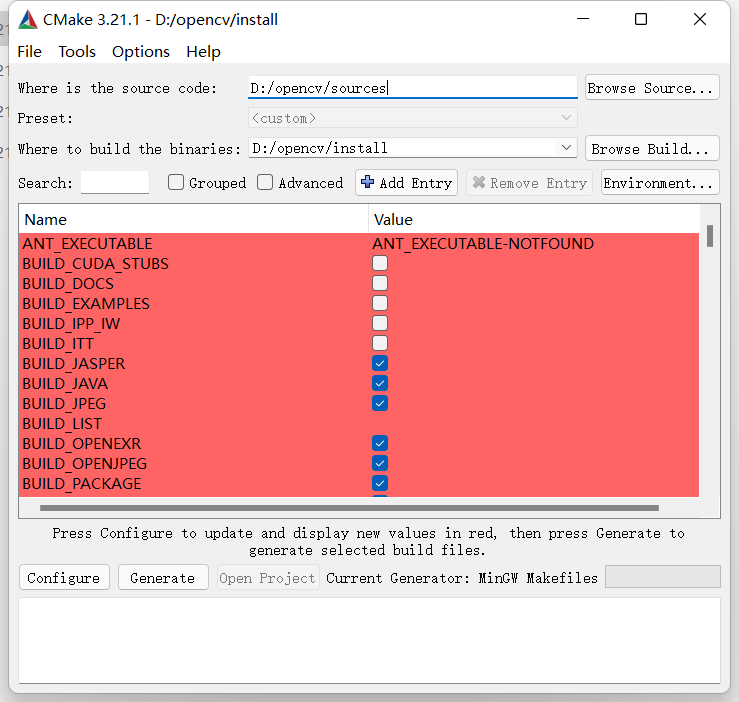Select the BUILD_OPENEXR entry name
This screenshot has height=702, width=739.
pos(82,444)
